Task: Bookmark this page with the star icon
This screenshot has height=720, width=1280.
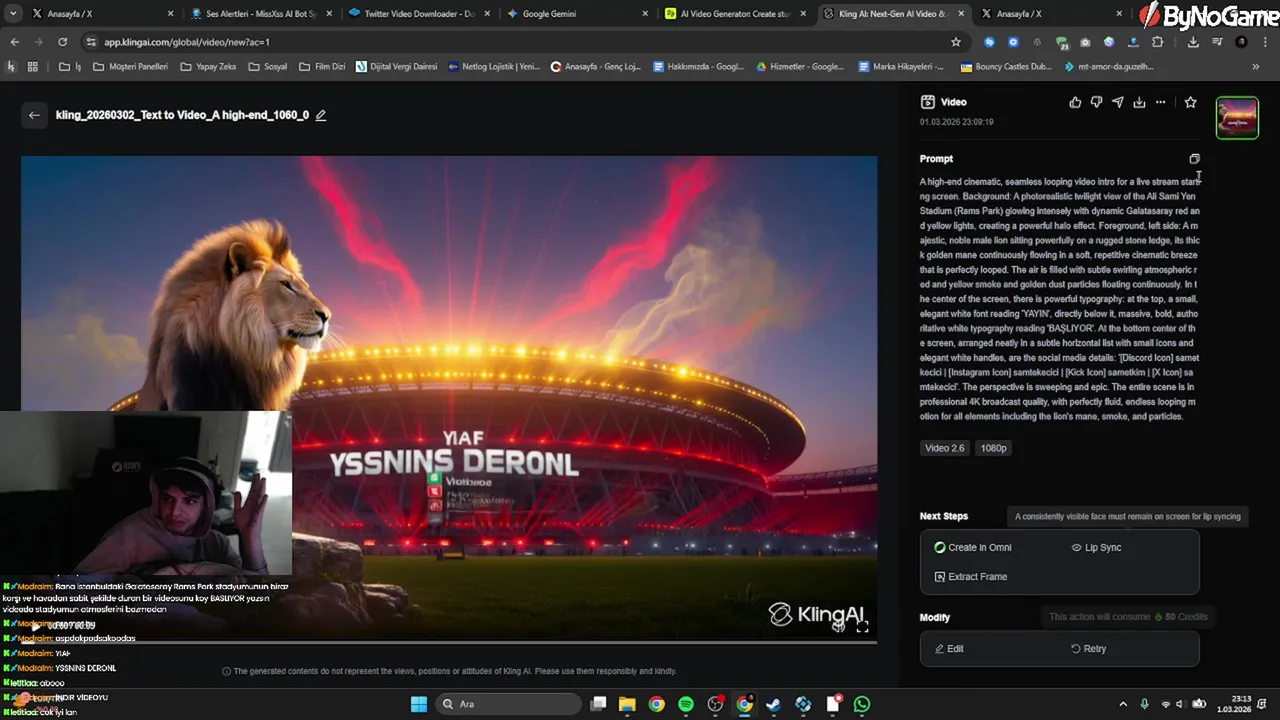Action: (956, 42)
